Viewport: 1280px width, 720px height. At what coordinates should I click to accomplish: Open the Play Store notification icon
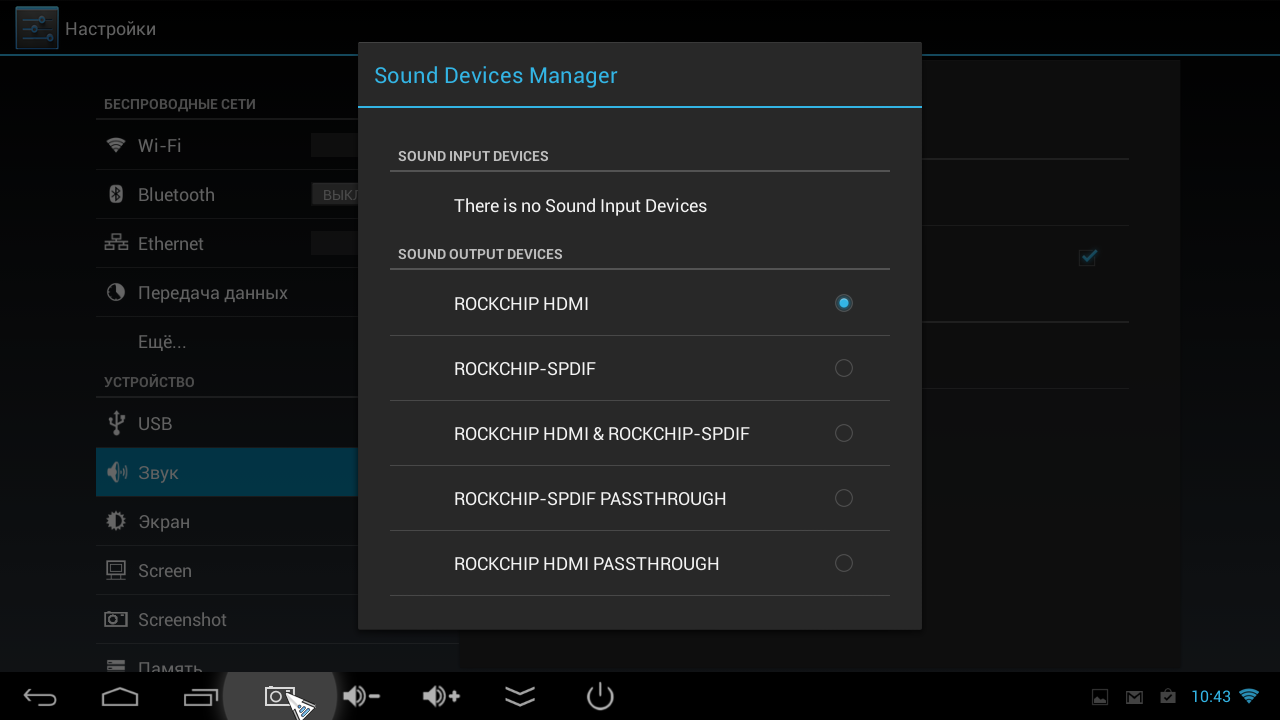1167,697
